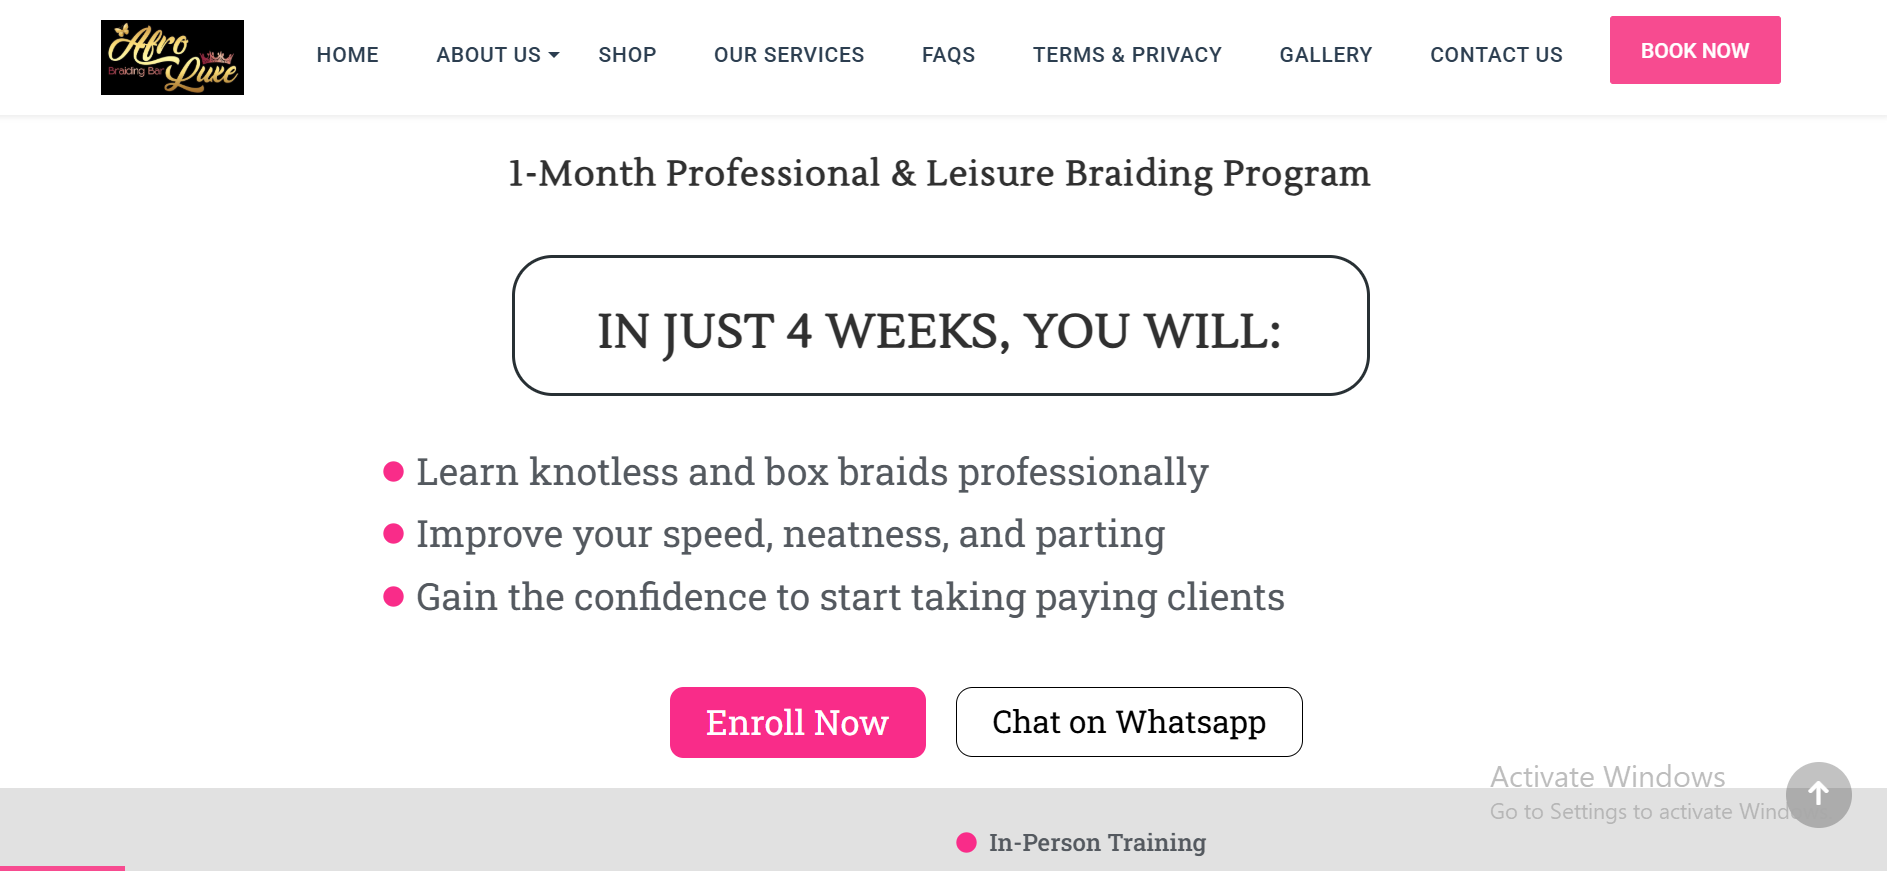Start a Chat on Whatsapp

tap(1128, 722)
